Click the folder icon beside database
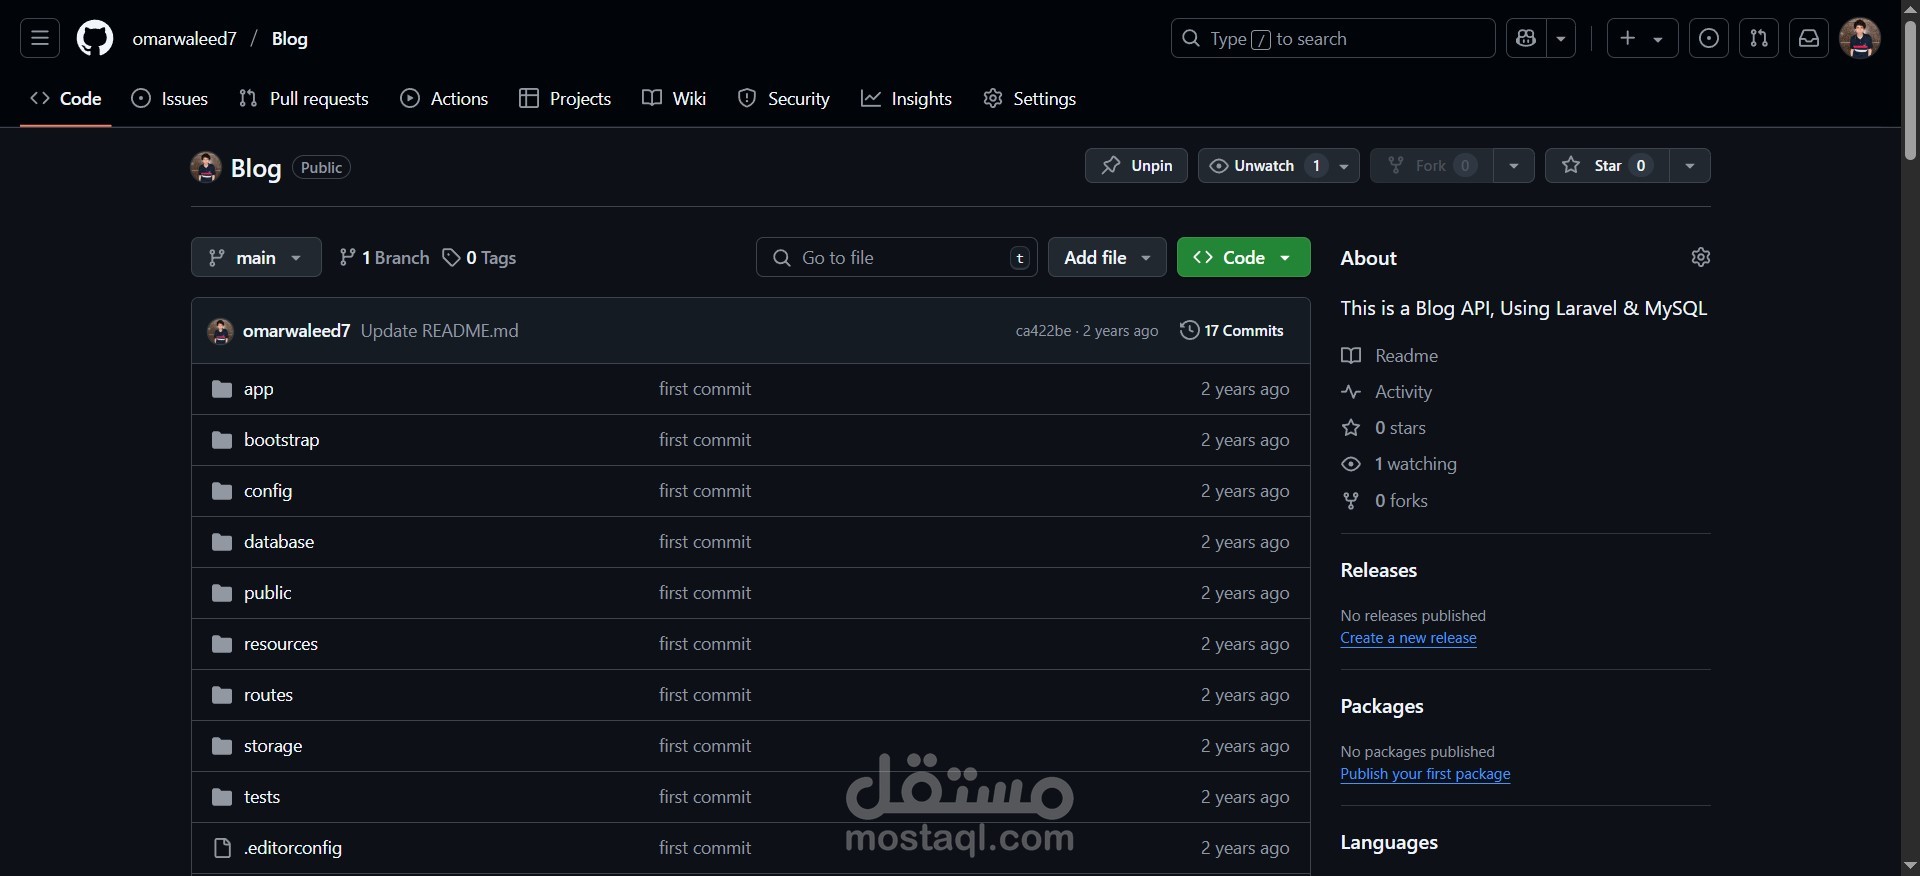Viewport: 1920px width, 876px height. tap(222, 542)
